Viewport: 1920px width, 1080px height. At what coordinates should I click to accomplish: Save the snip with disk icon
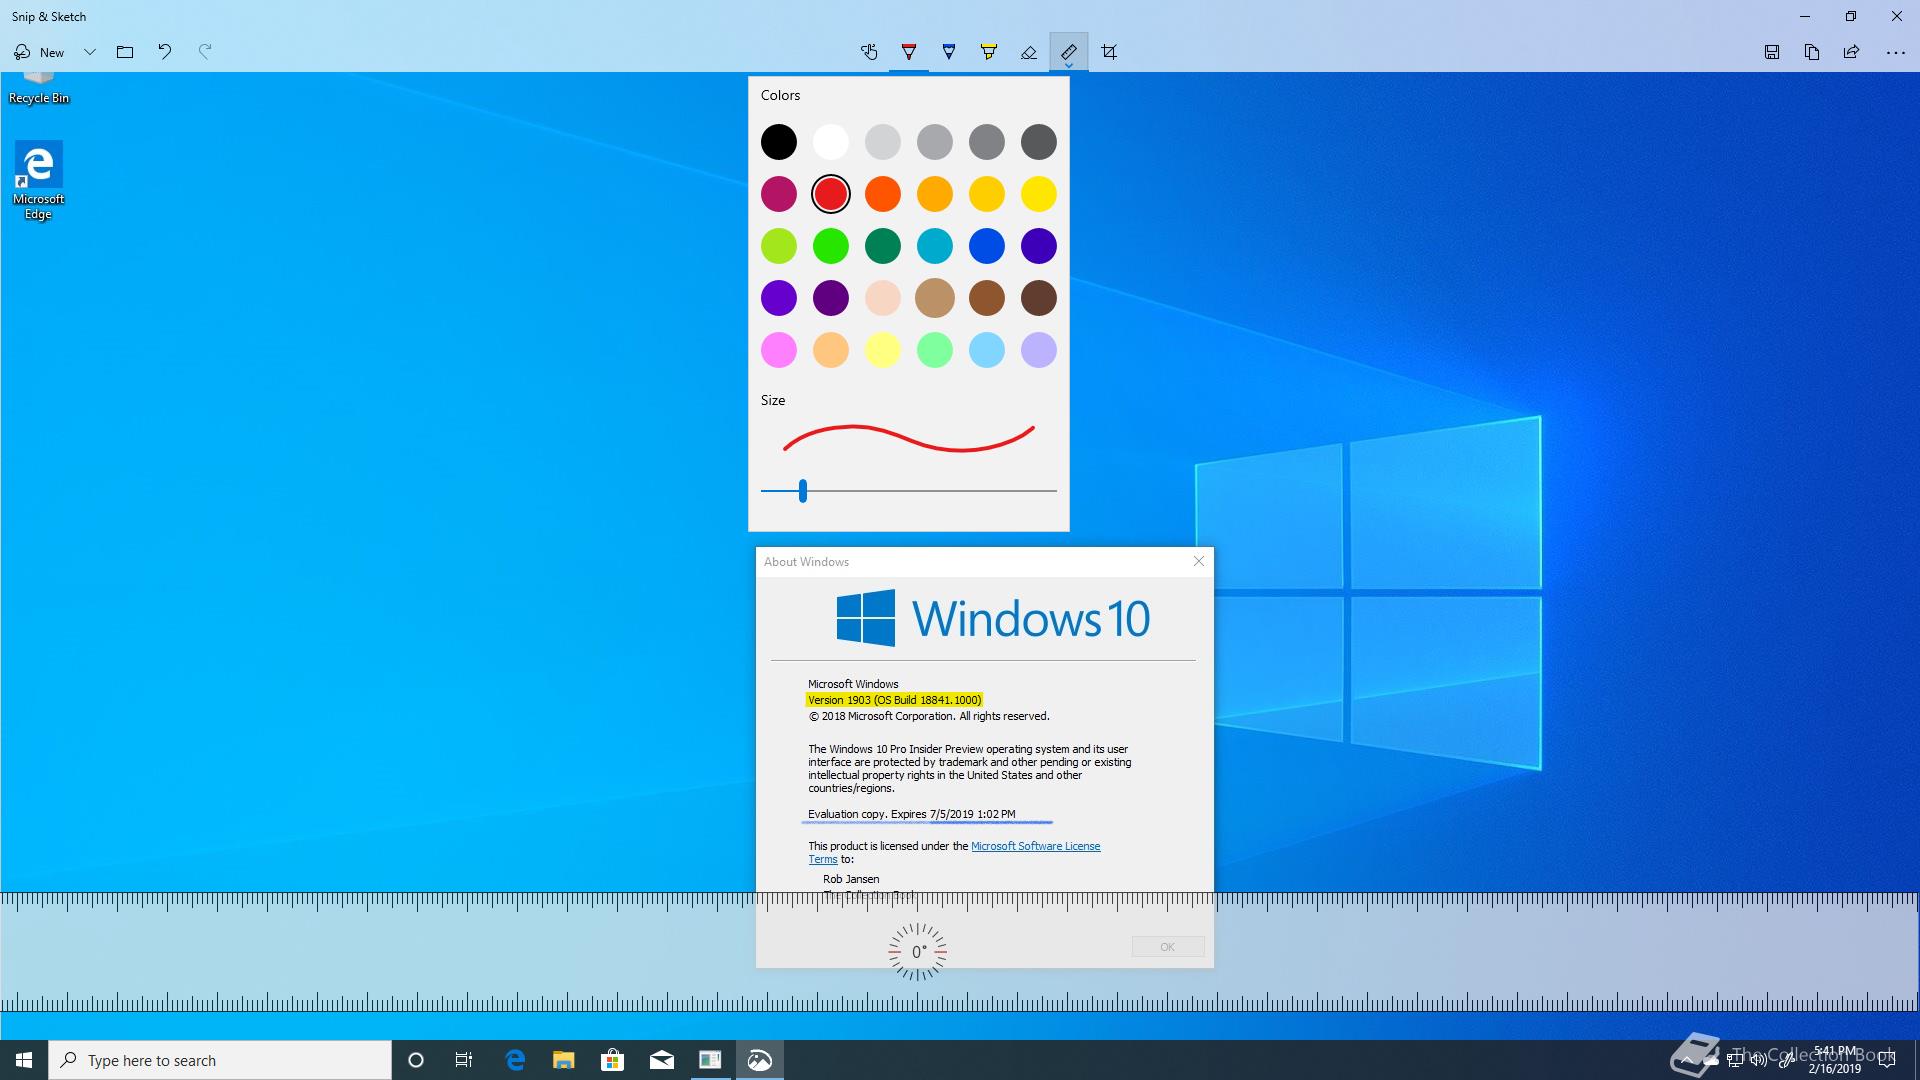point(1772,52)
